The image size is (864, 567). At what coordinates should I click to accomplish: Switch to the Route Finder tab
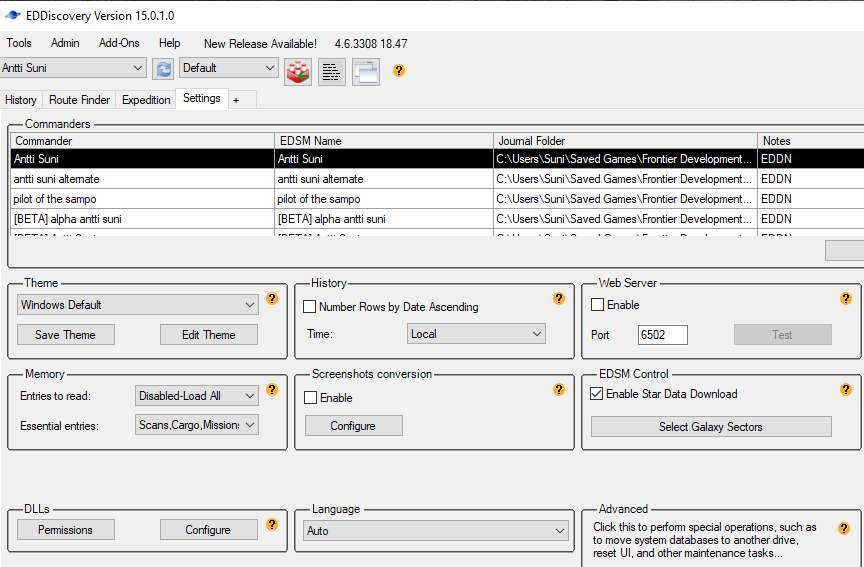tap(79, 100)
